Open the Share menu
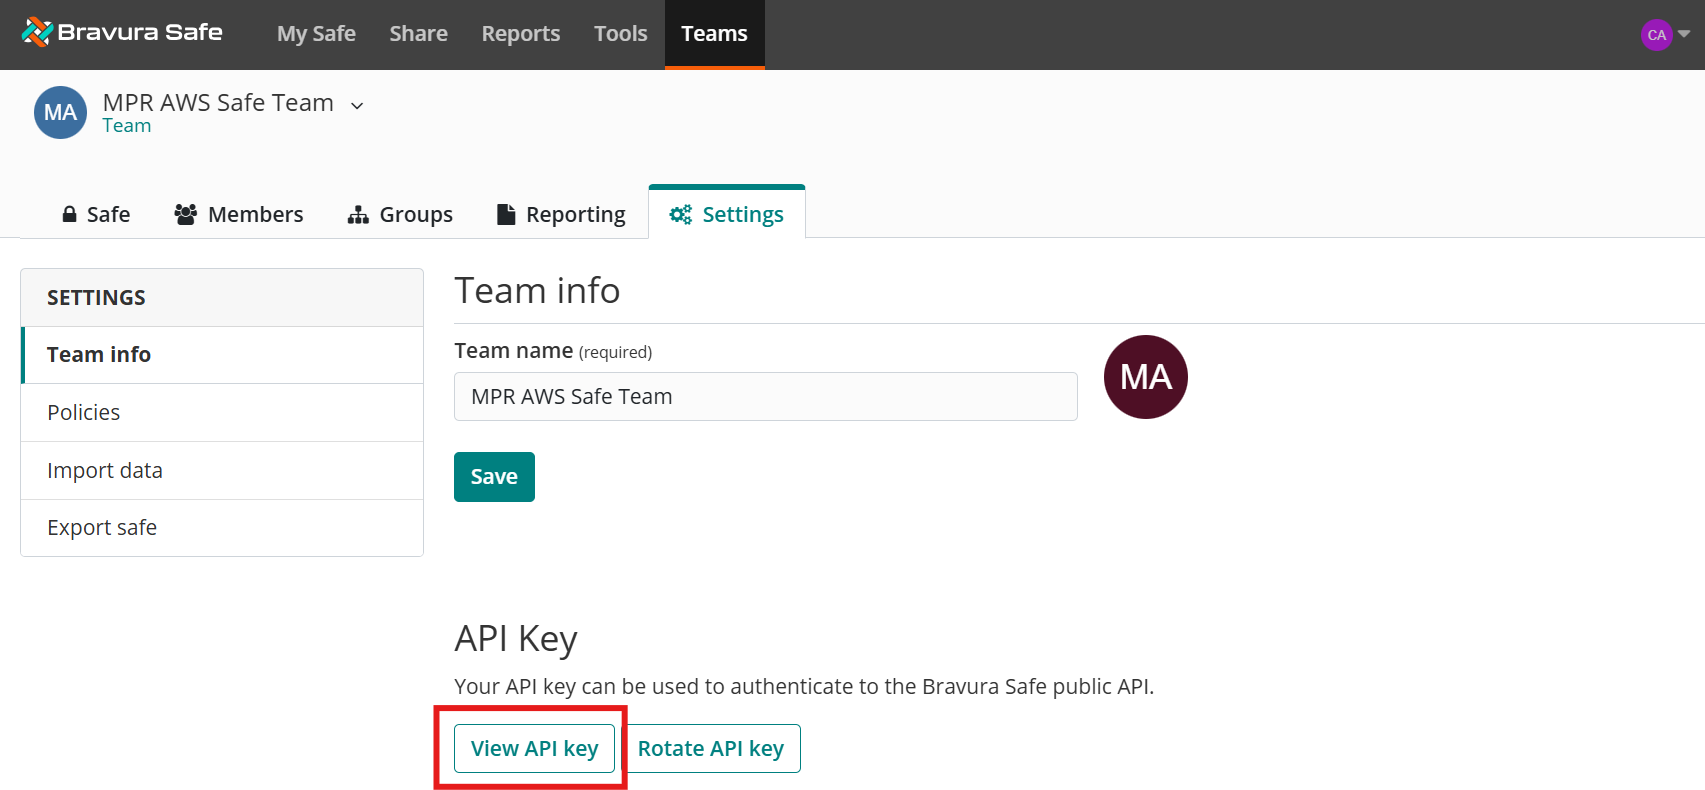Image resolution: width=1705 pixels, height=790 pixels. pos(418,34)
